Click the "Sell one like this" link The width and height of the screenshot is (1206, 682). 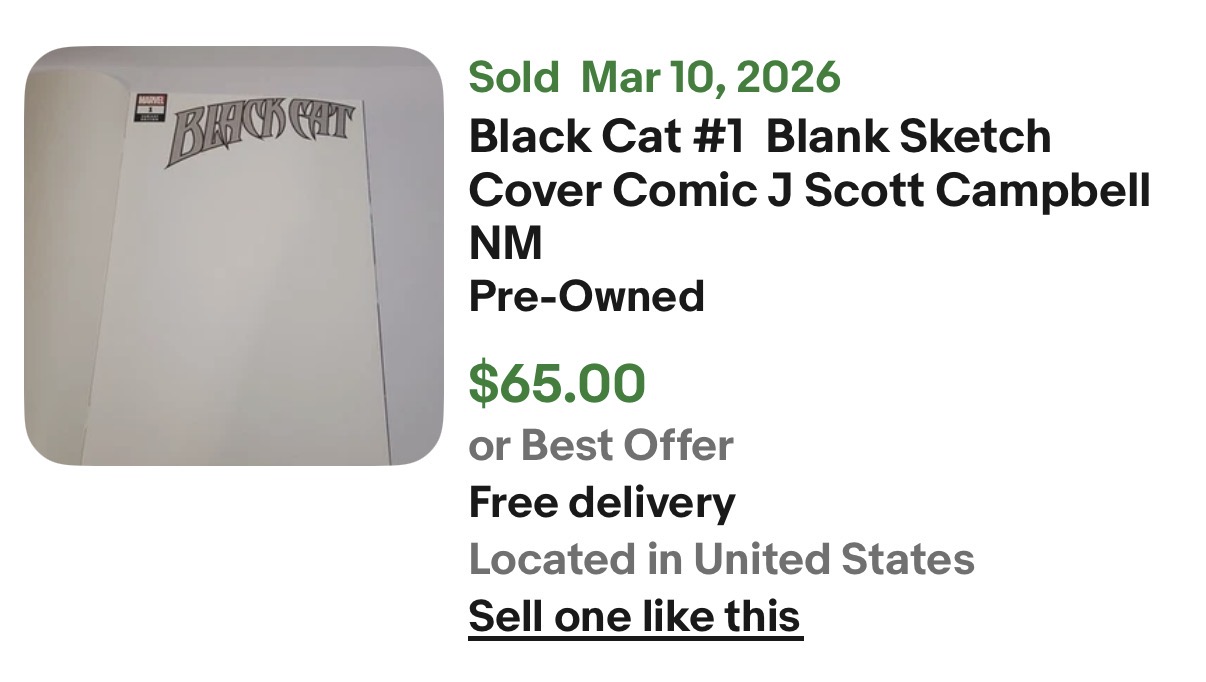[x=635, y=616]
